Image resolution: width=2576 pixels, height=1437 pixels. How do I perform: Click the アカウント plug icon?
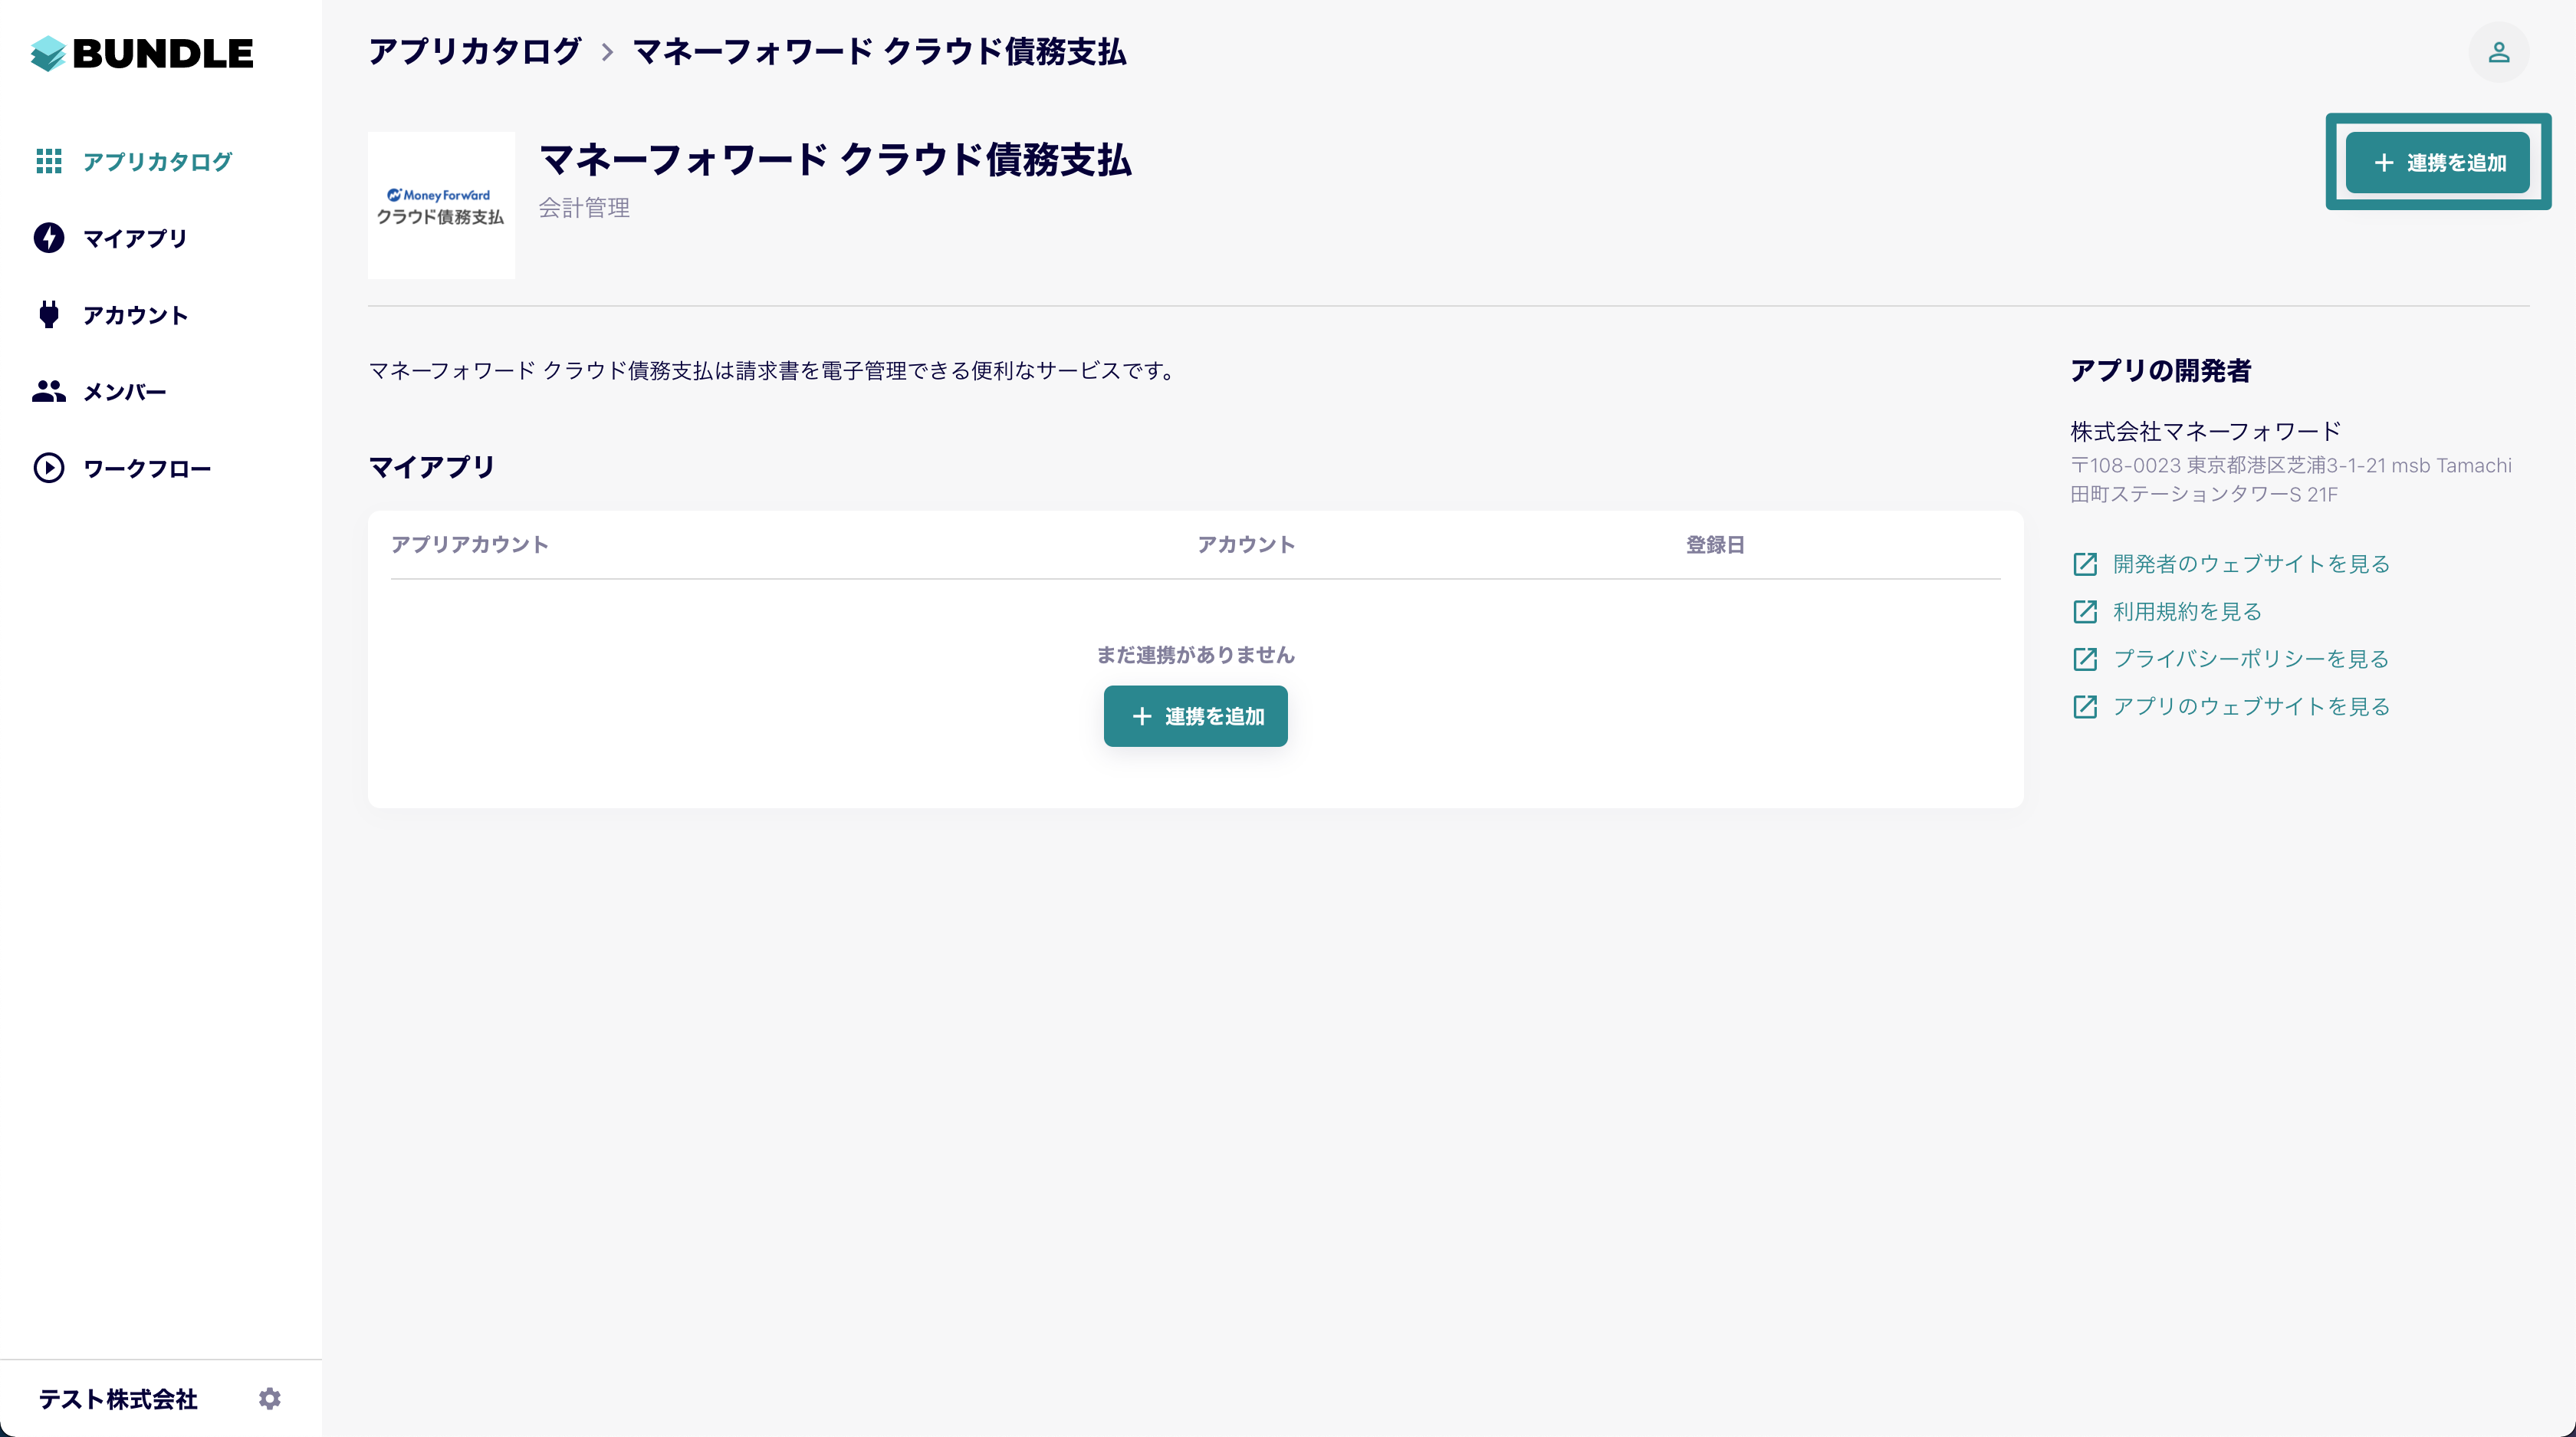tap(49, 315)
